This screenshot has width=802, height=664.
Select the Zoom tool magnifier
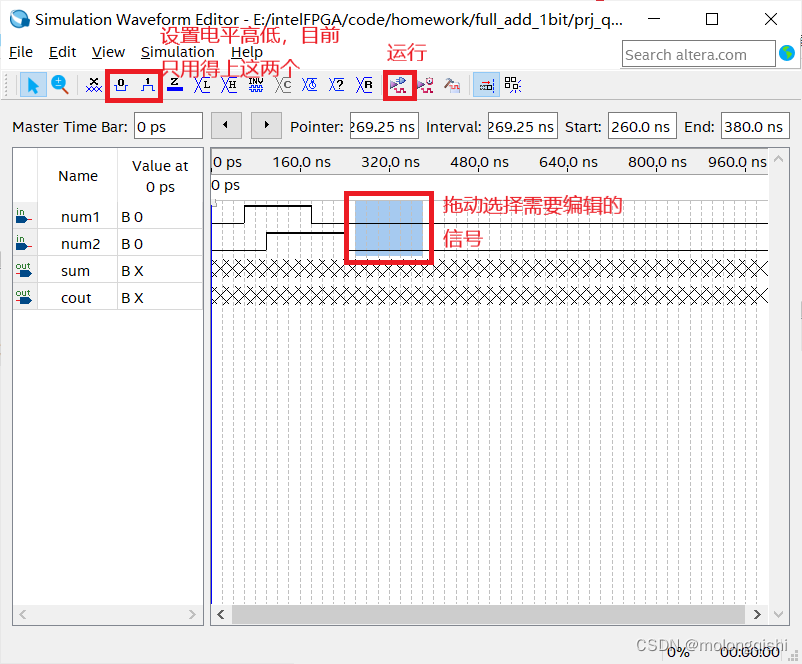coord(60,85)
